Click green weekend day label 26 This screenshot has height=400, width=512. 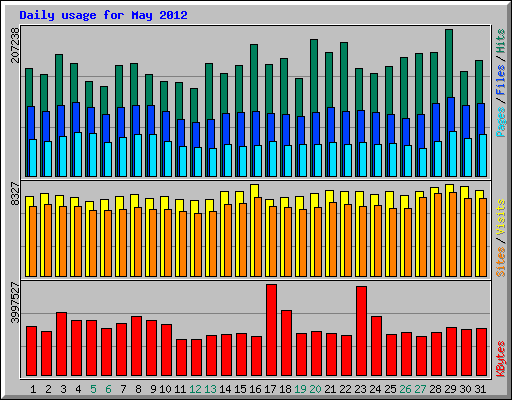(x=405, y=389)
